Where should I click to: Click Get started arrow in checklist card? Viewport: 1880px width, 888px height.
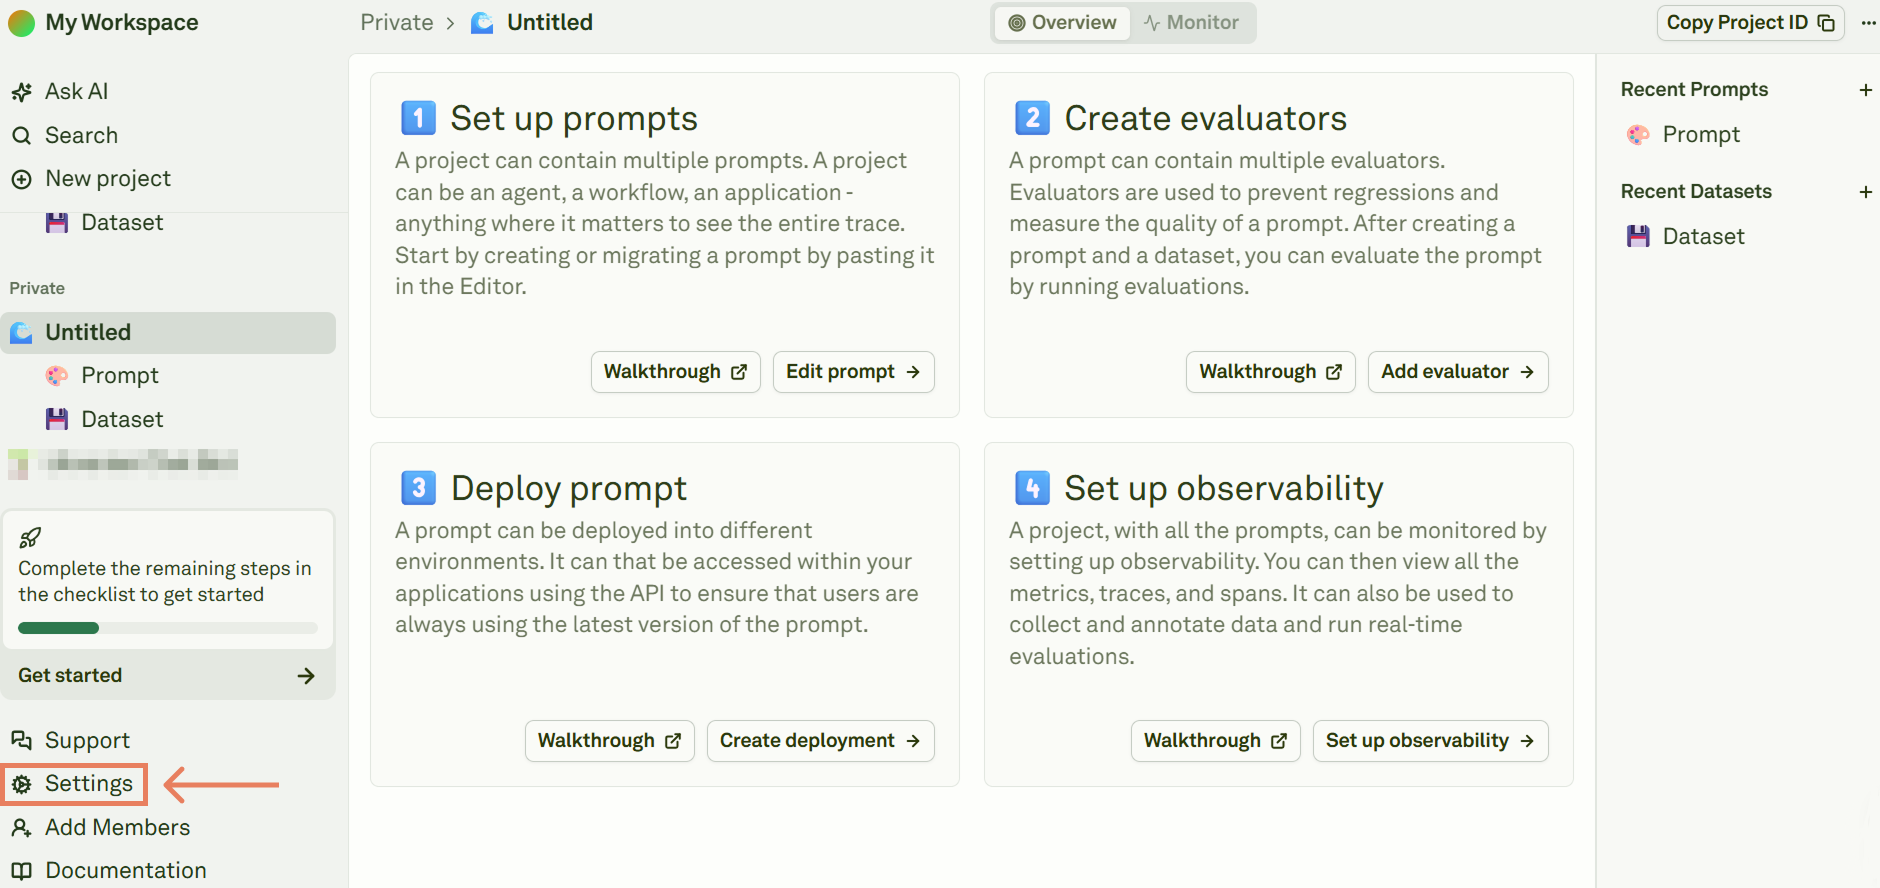306,676
